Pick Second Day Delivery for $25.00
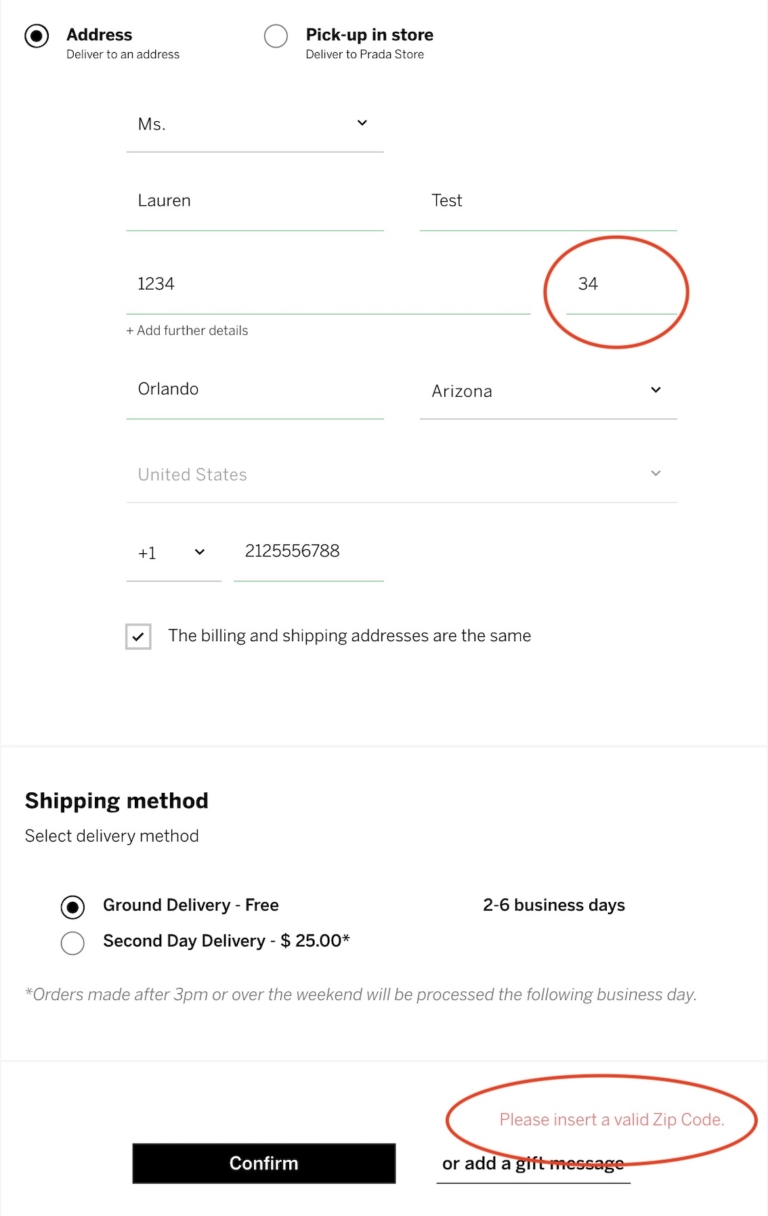Screen dimensions: 768x1216 click(72, 942)
